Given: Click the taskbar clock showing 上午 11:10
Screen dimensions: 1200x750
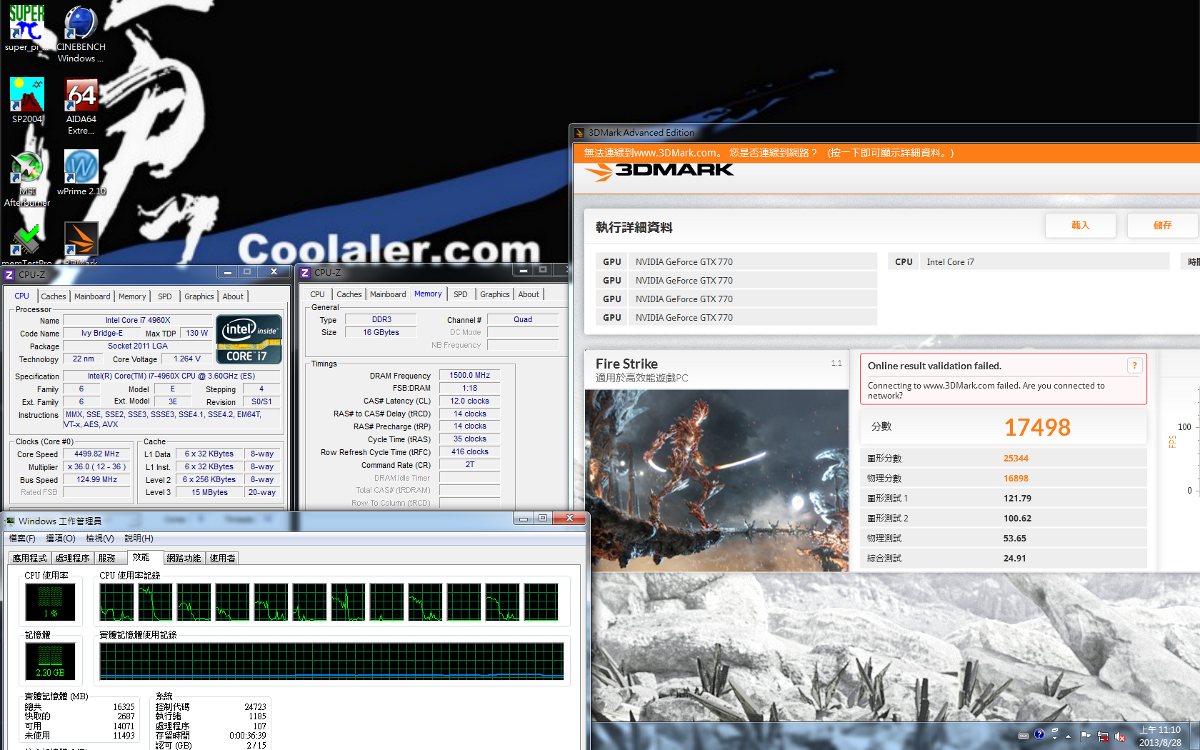Looking at the screenshot, I should tap(1160, 735).
